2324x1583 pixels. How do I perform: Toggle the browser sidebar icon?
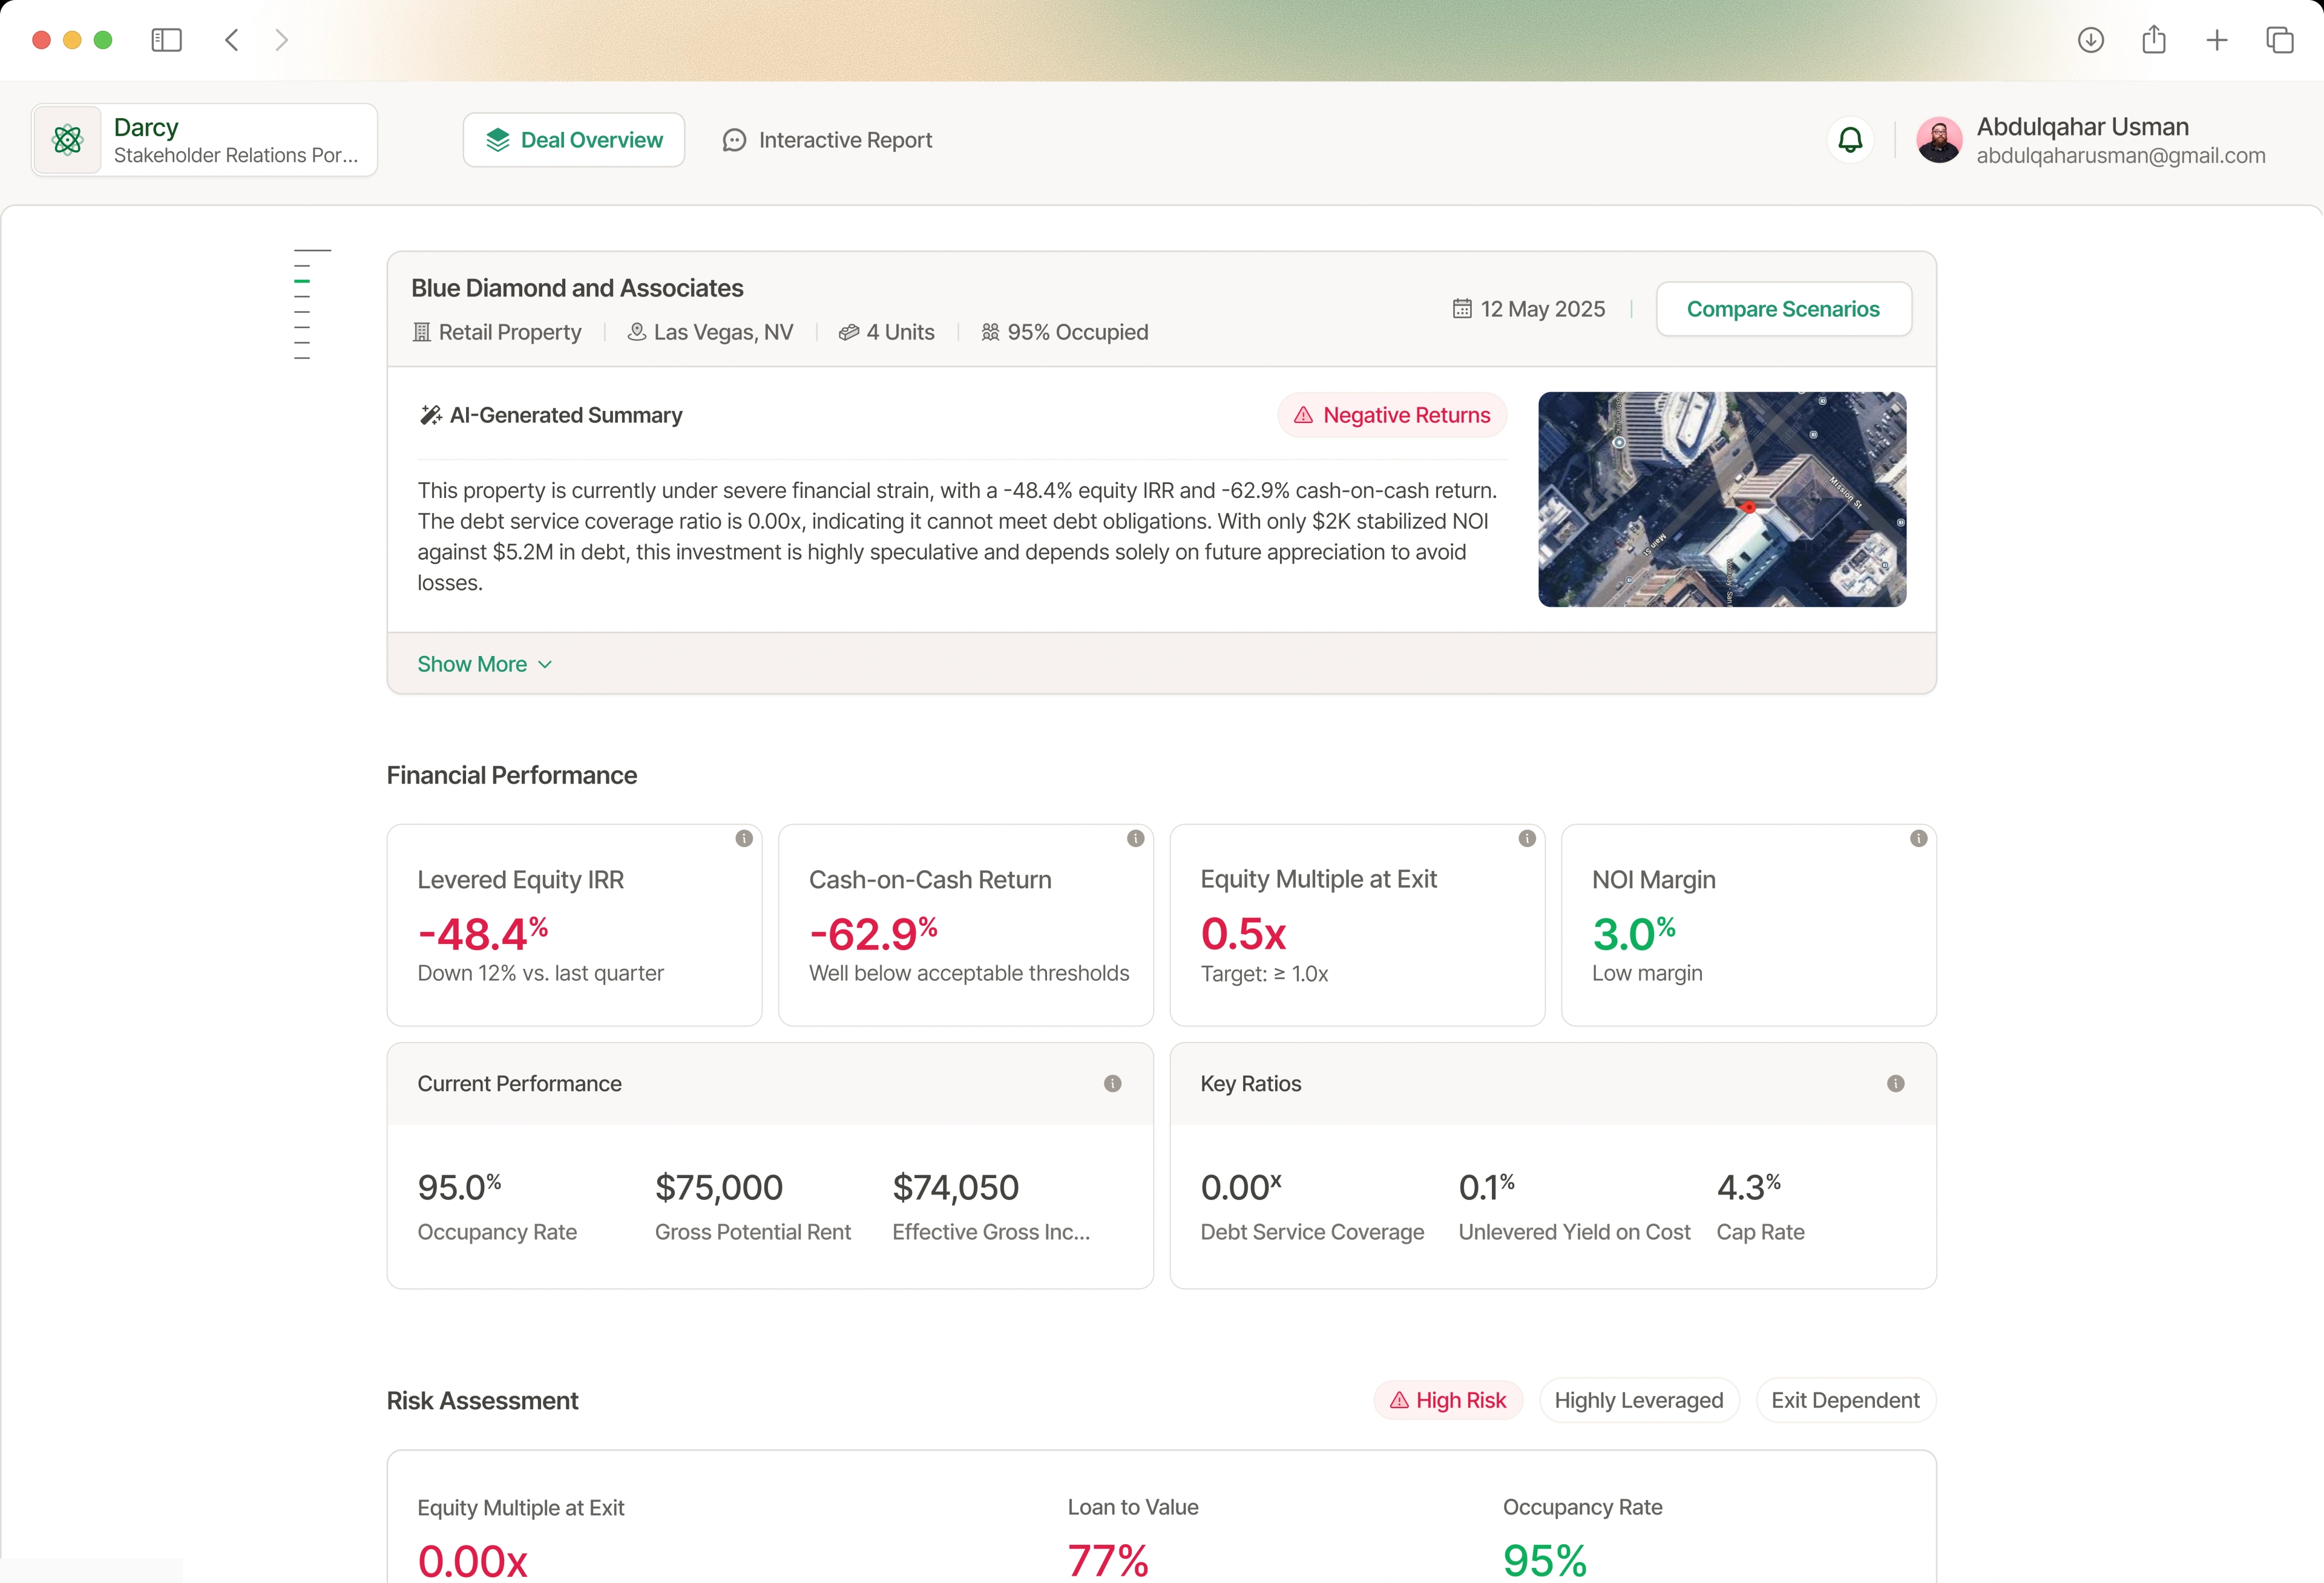coord(166,40)
